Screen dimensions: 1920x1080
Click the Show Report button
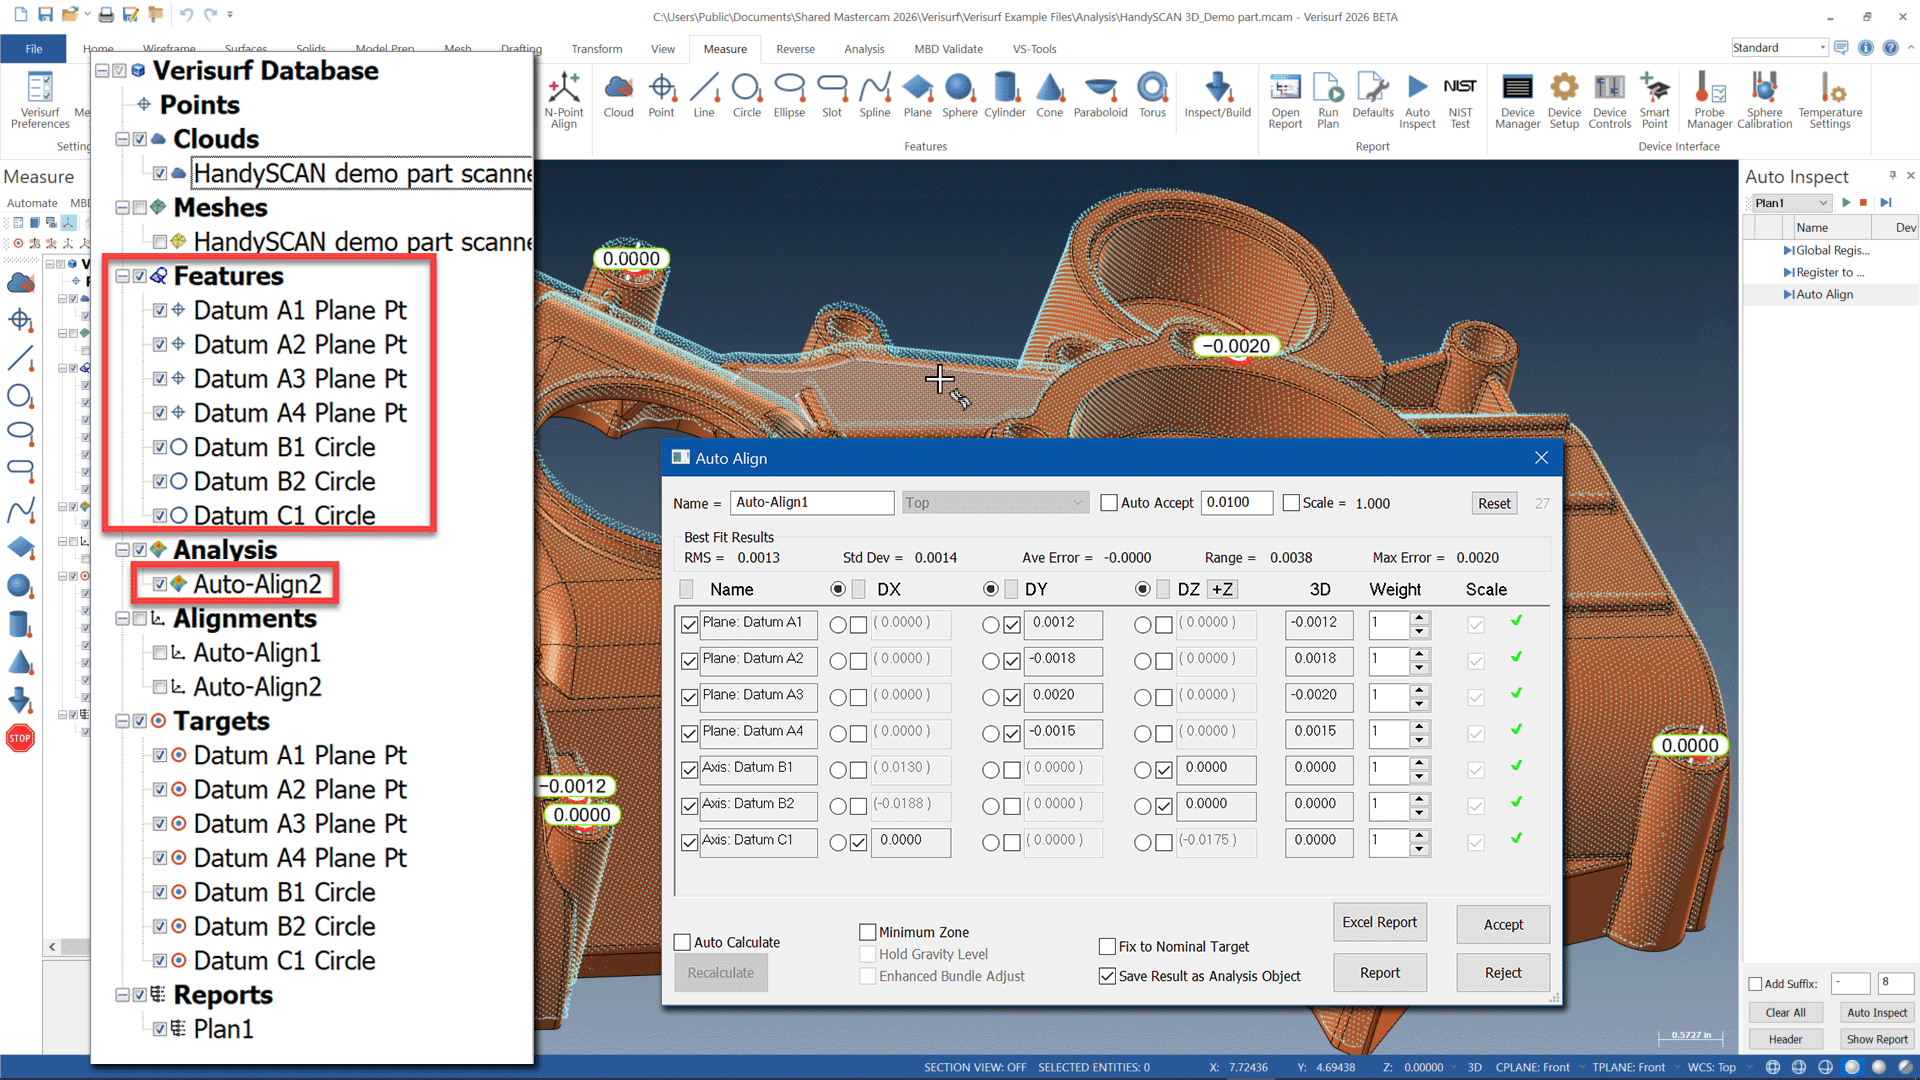(1877, 1039)
